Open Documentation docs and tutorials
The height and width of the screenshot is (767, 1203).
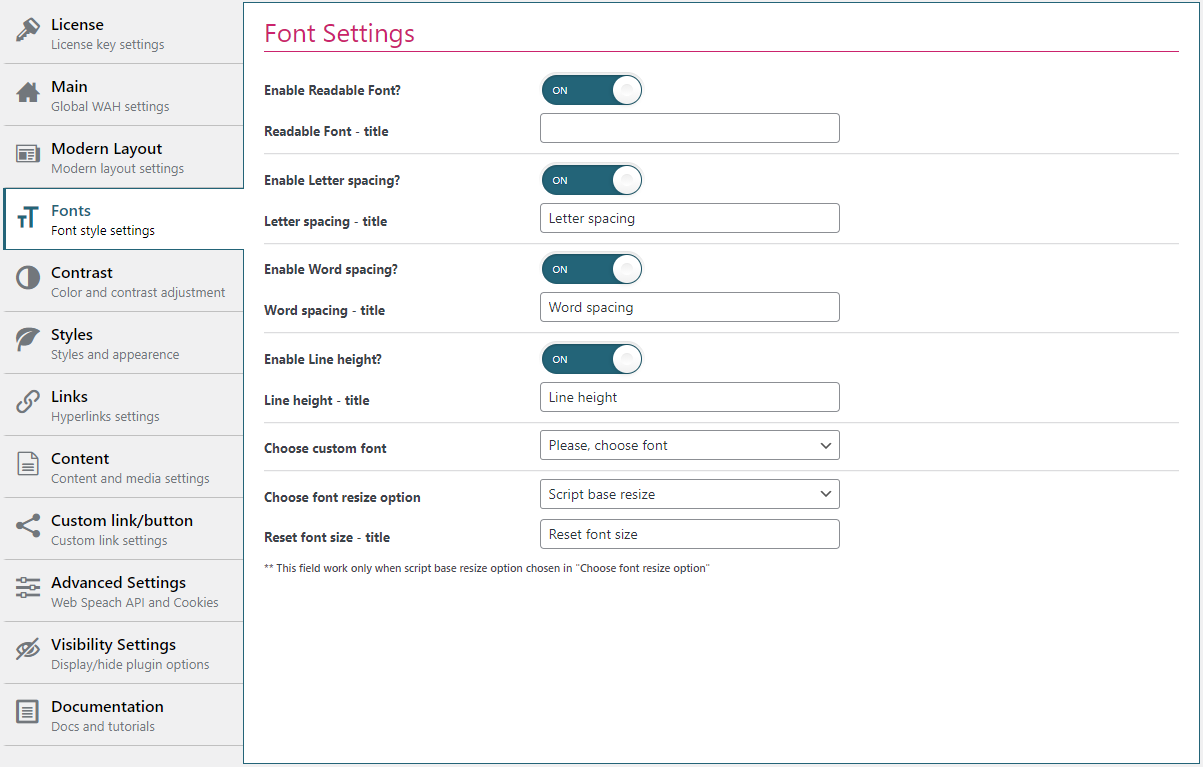pyautogui.click(x=123, y=715)
